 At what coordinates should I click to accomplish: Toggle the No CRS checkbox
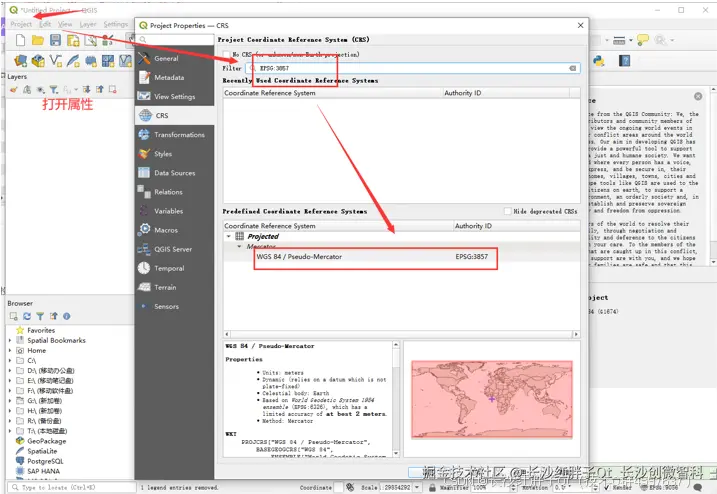226,55
